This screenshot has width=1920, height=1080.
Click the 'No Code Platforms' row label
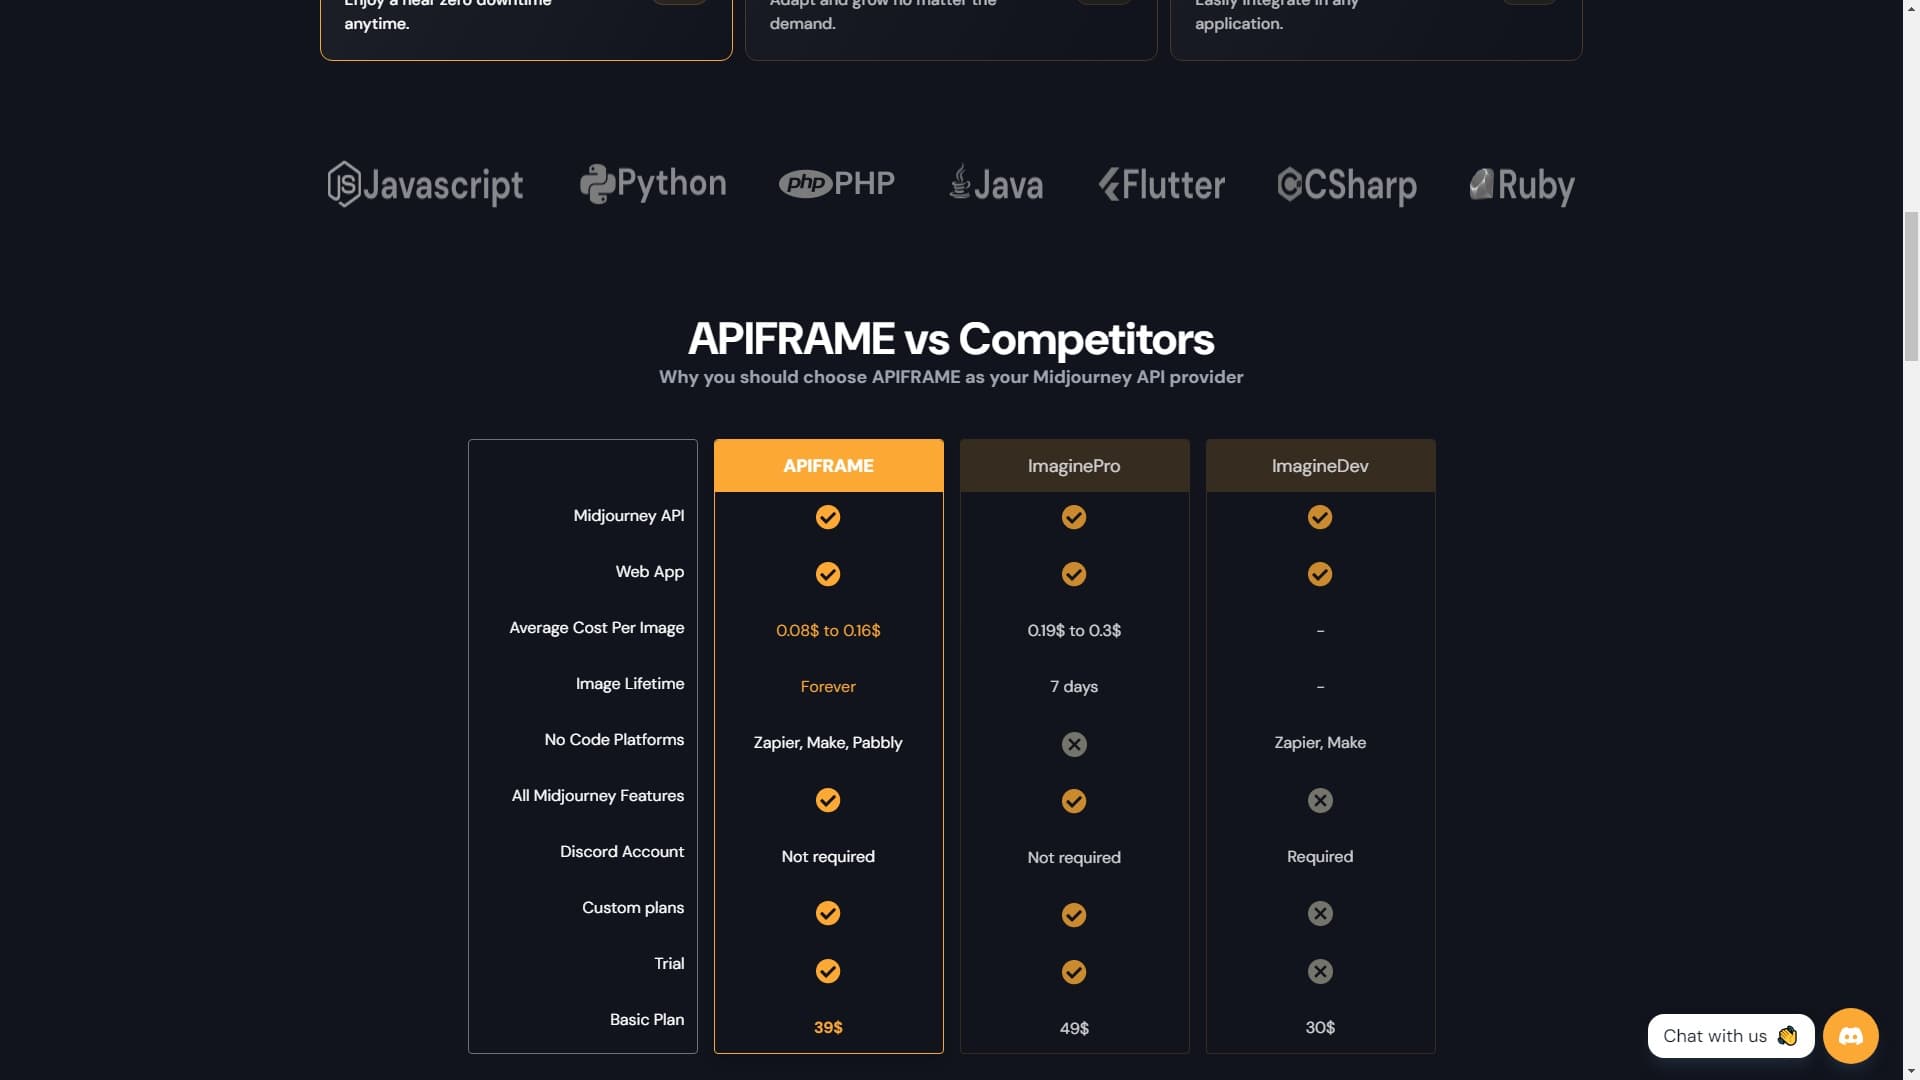tap(614, 739)
